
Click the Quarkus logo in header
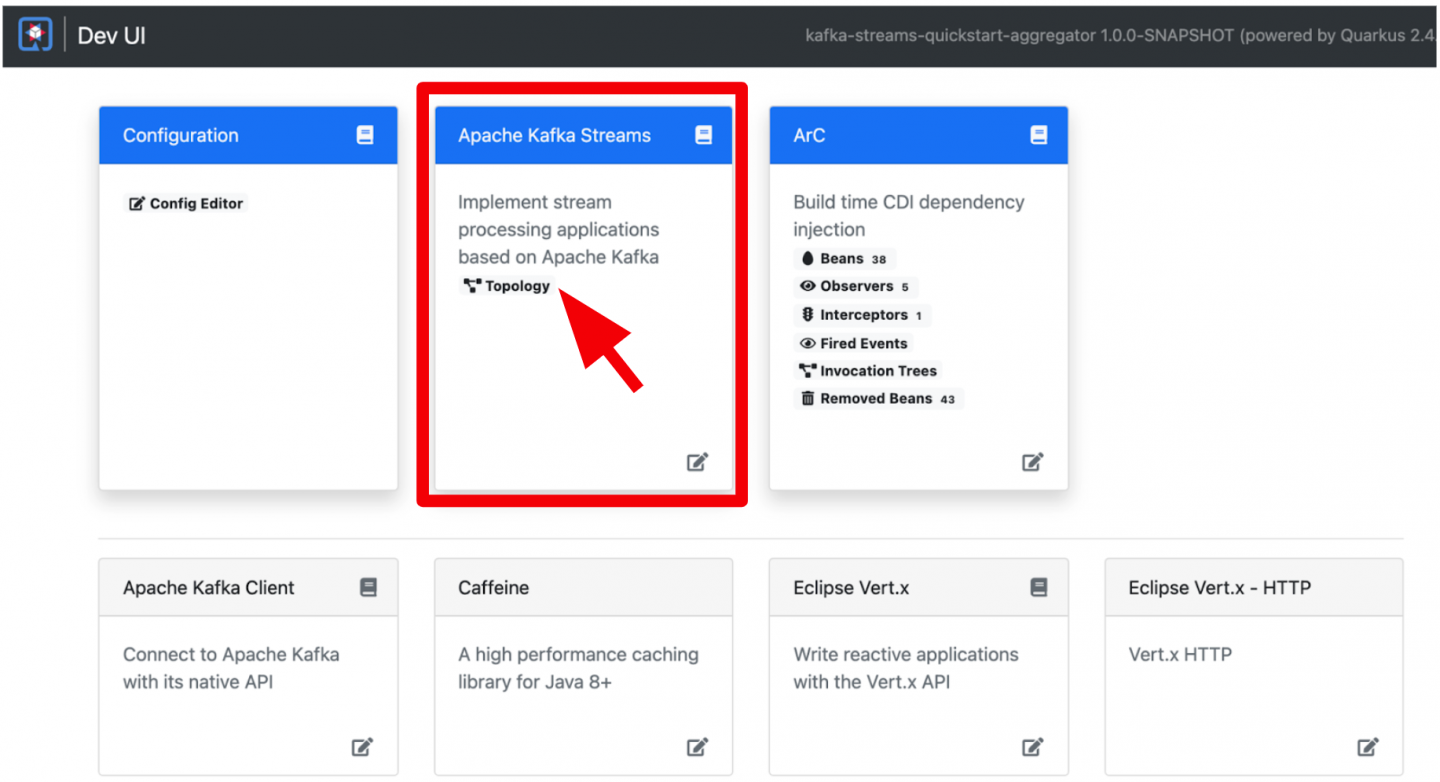(x=35, y=35)
